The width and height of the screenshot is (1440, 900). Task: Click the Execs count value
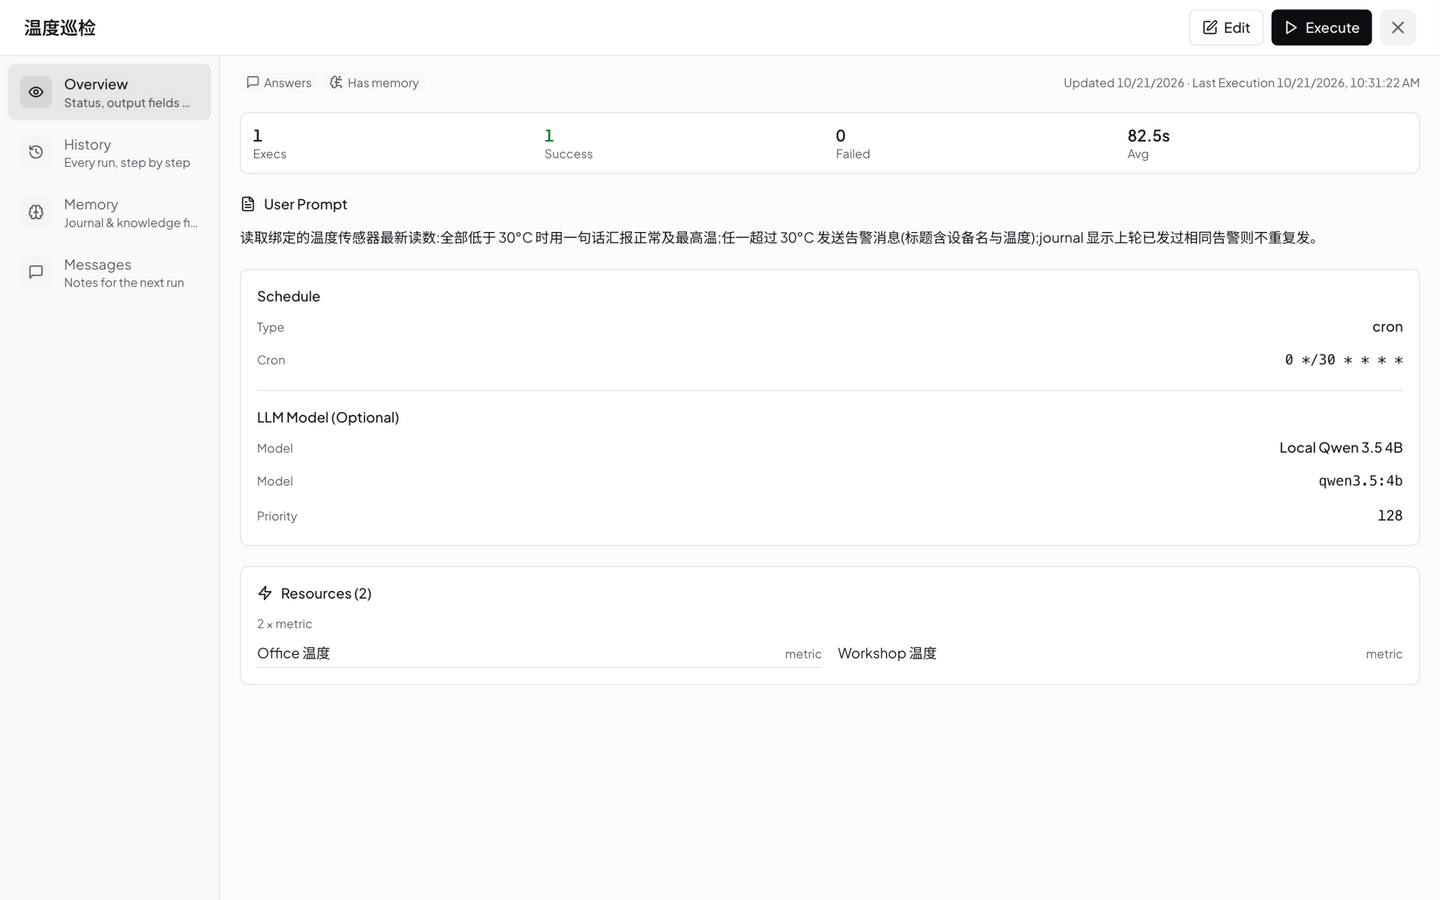click(x=257, y=135)
